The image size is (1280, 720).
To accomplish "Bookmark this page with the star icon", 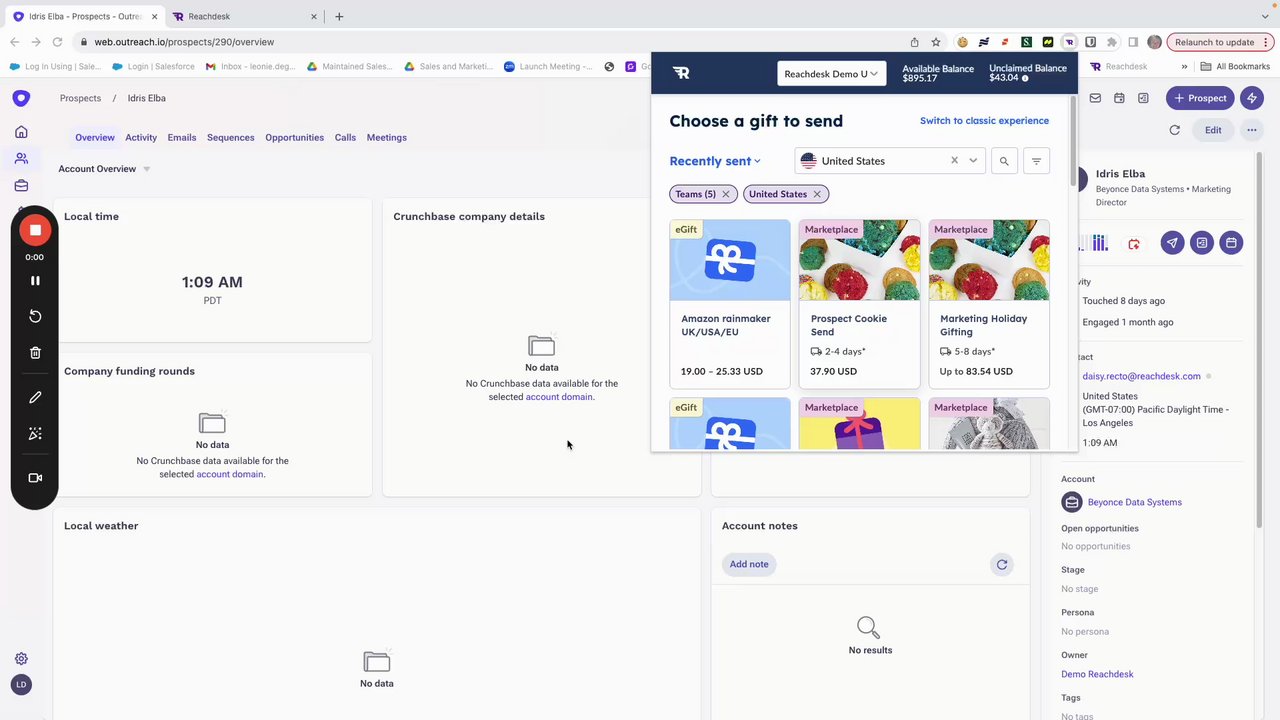I will tap(936, 42).
